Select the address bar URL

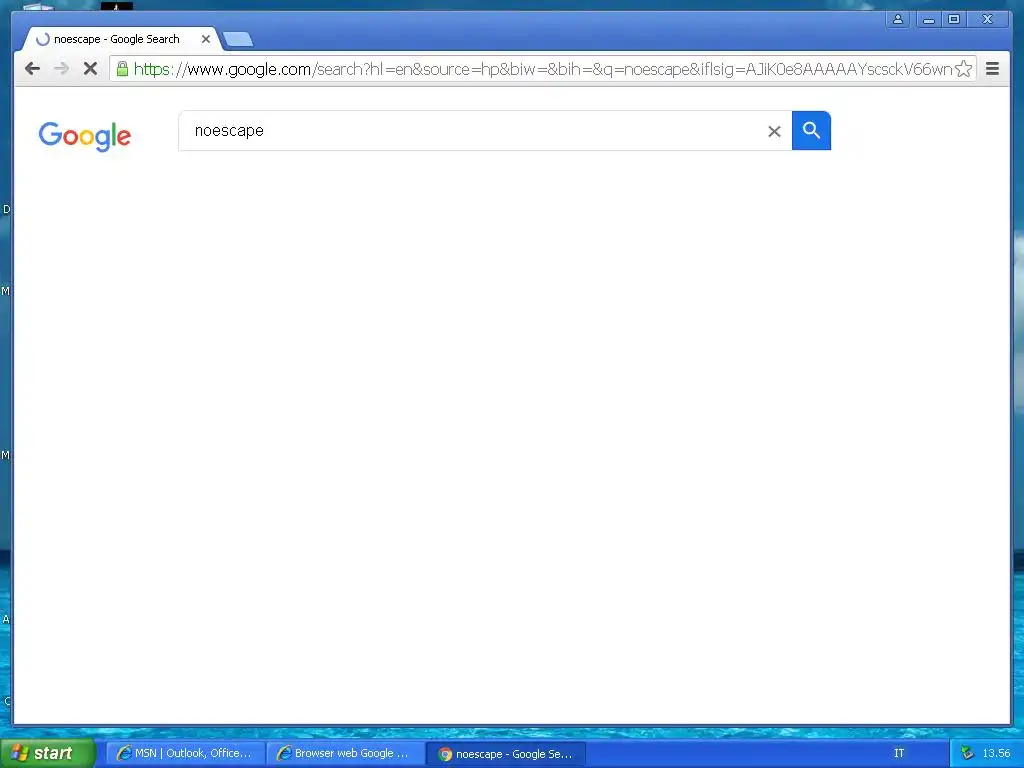542,69
